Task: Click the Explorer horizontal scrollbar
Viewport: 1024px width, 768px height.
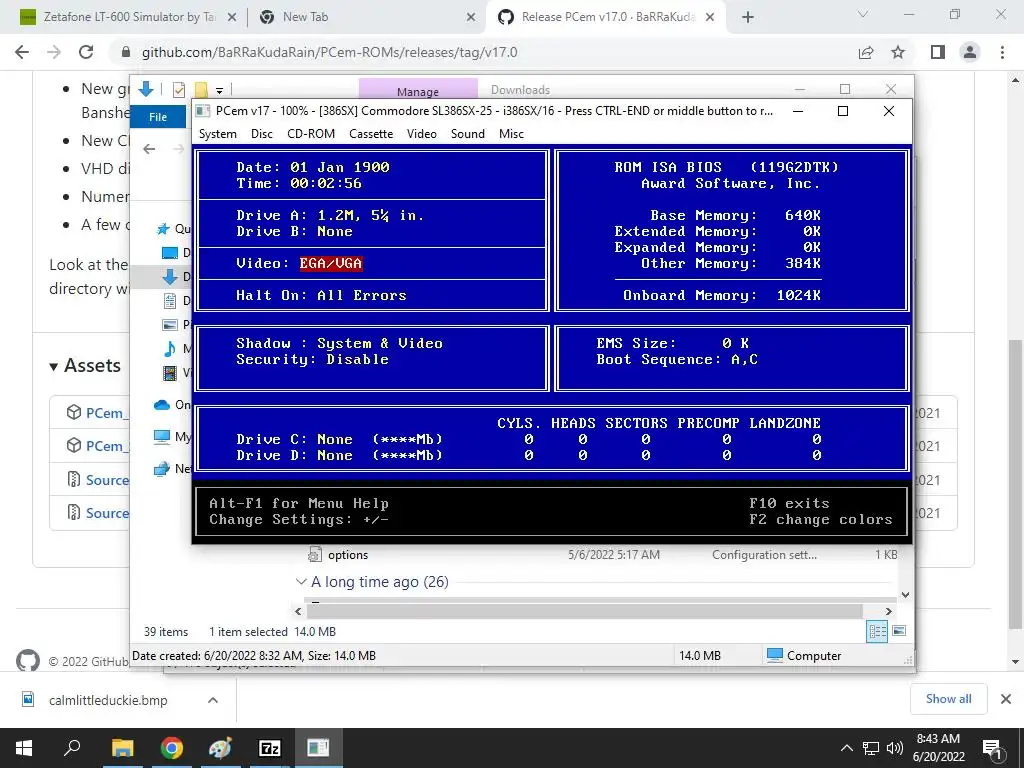Action: [x=584, y=611]
